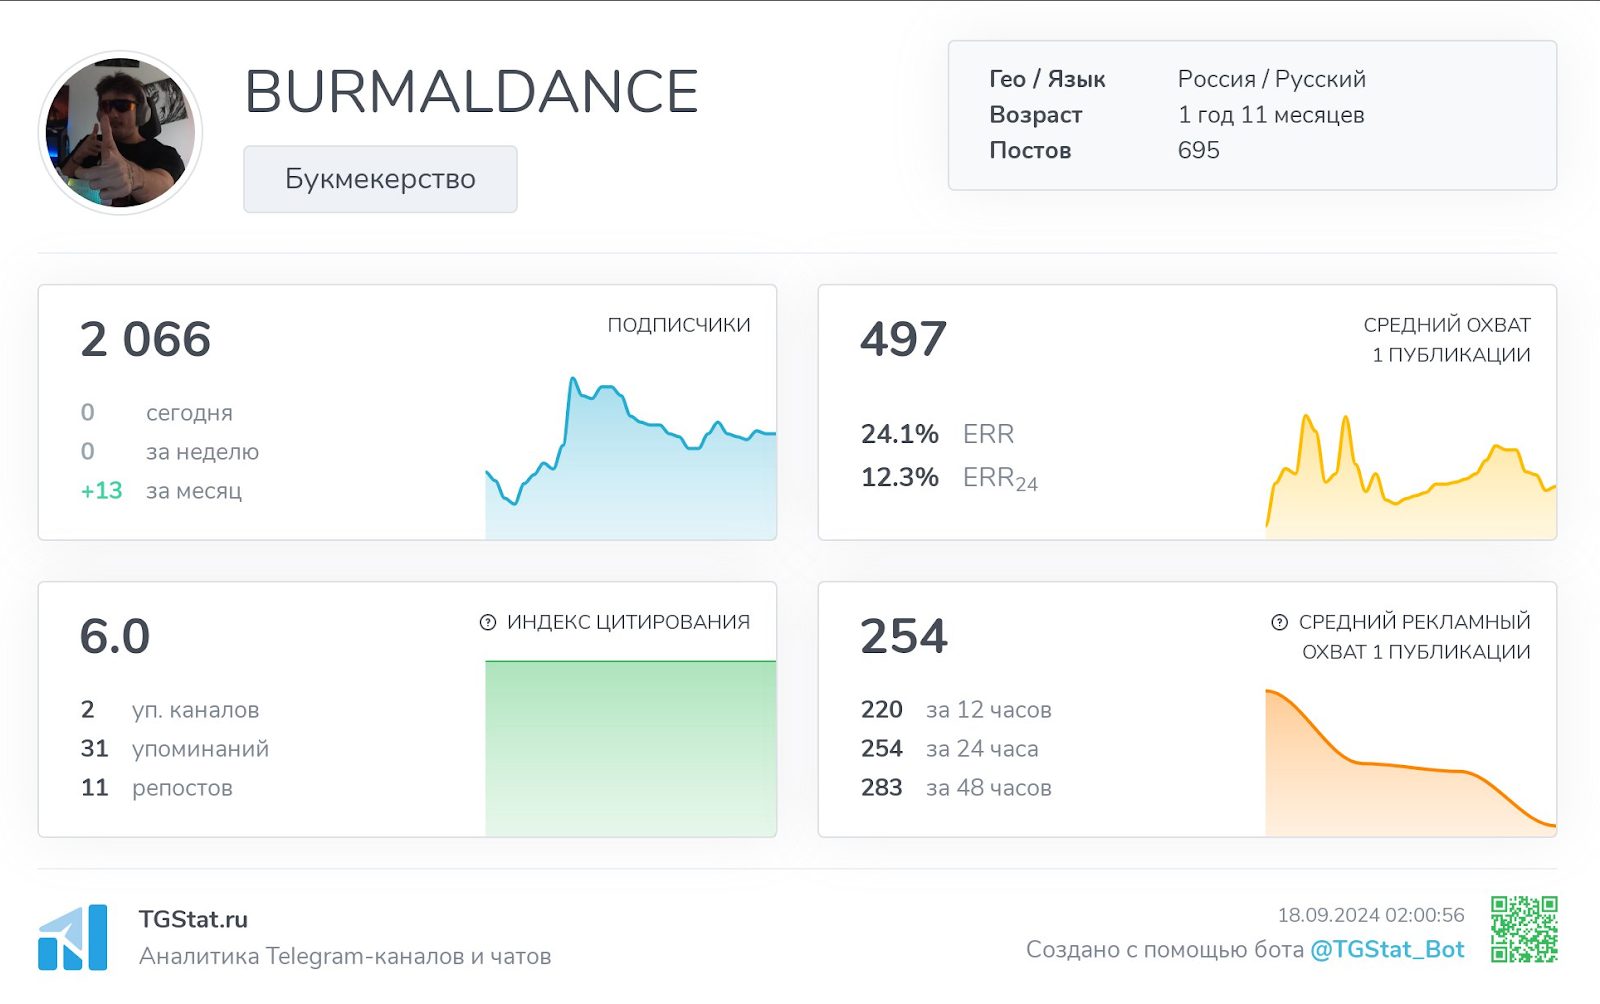Click the ad reach value 254 heading
Screen dimensions: 1600x1004
904,636
